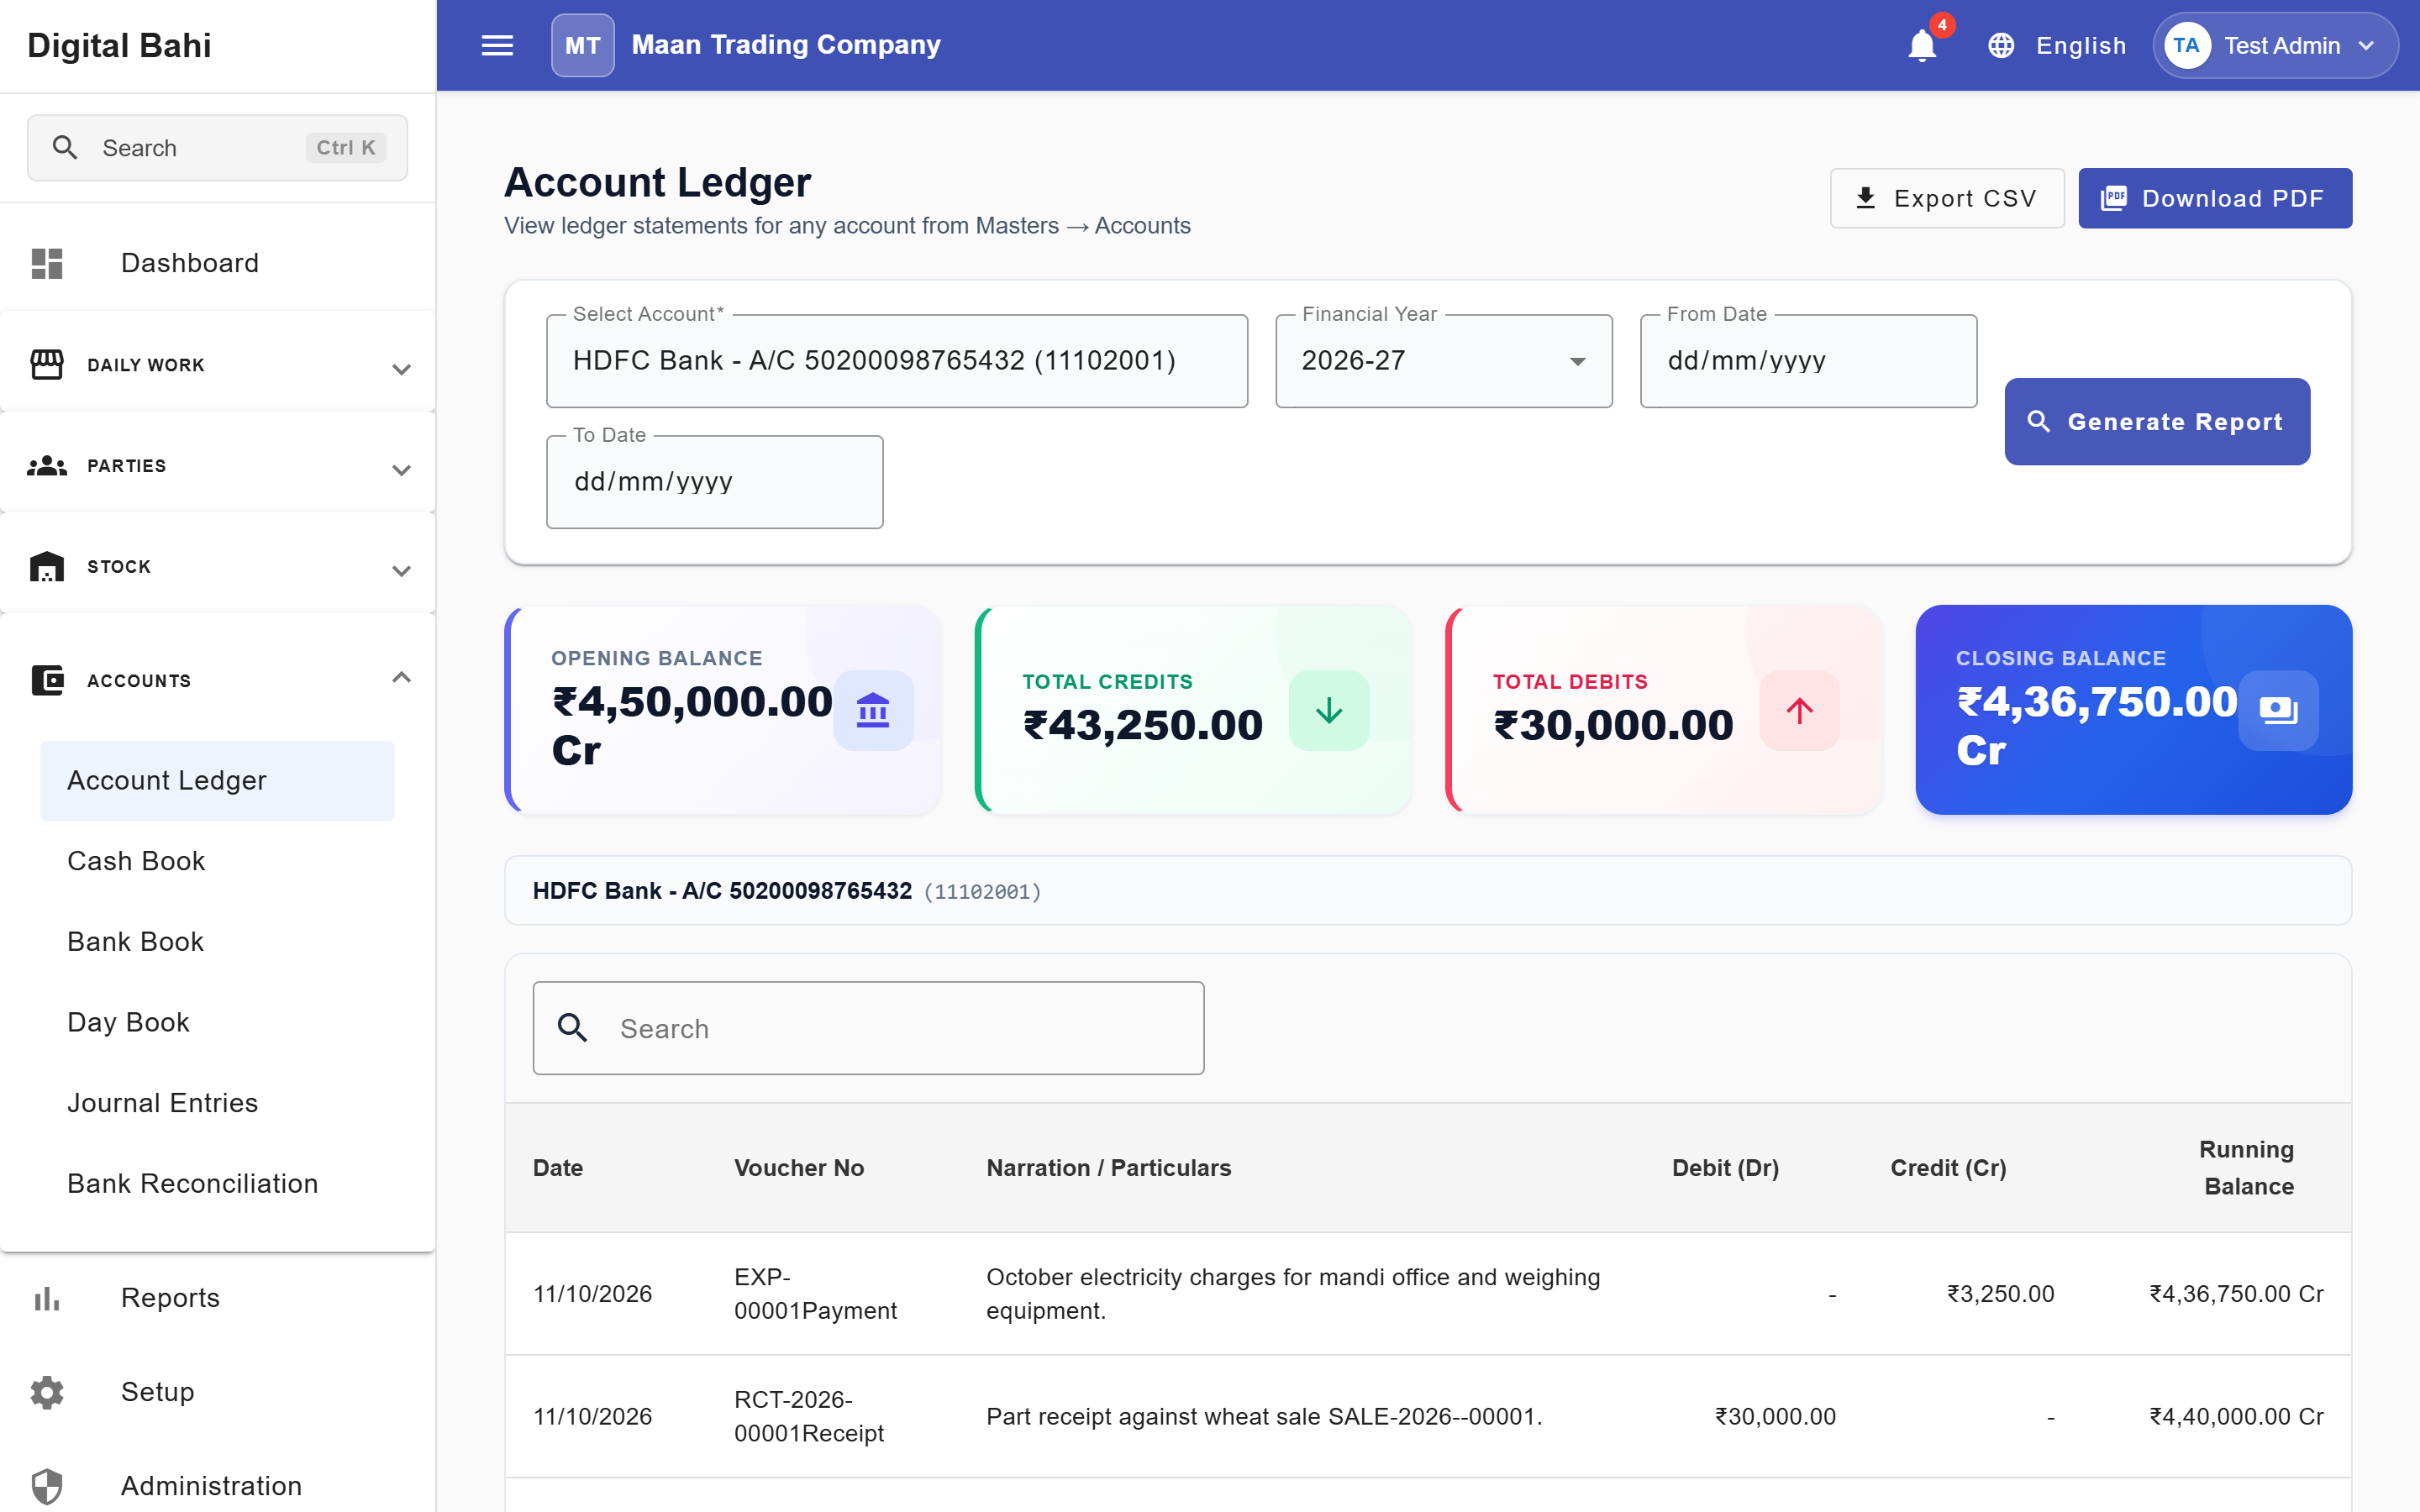Click the Opening Balance bank icon
The width and height of the screenshot is (2420, 1512).
point(873,710)
